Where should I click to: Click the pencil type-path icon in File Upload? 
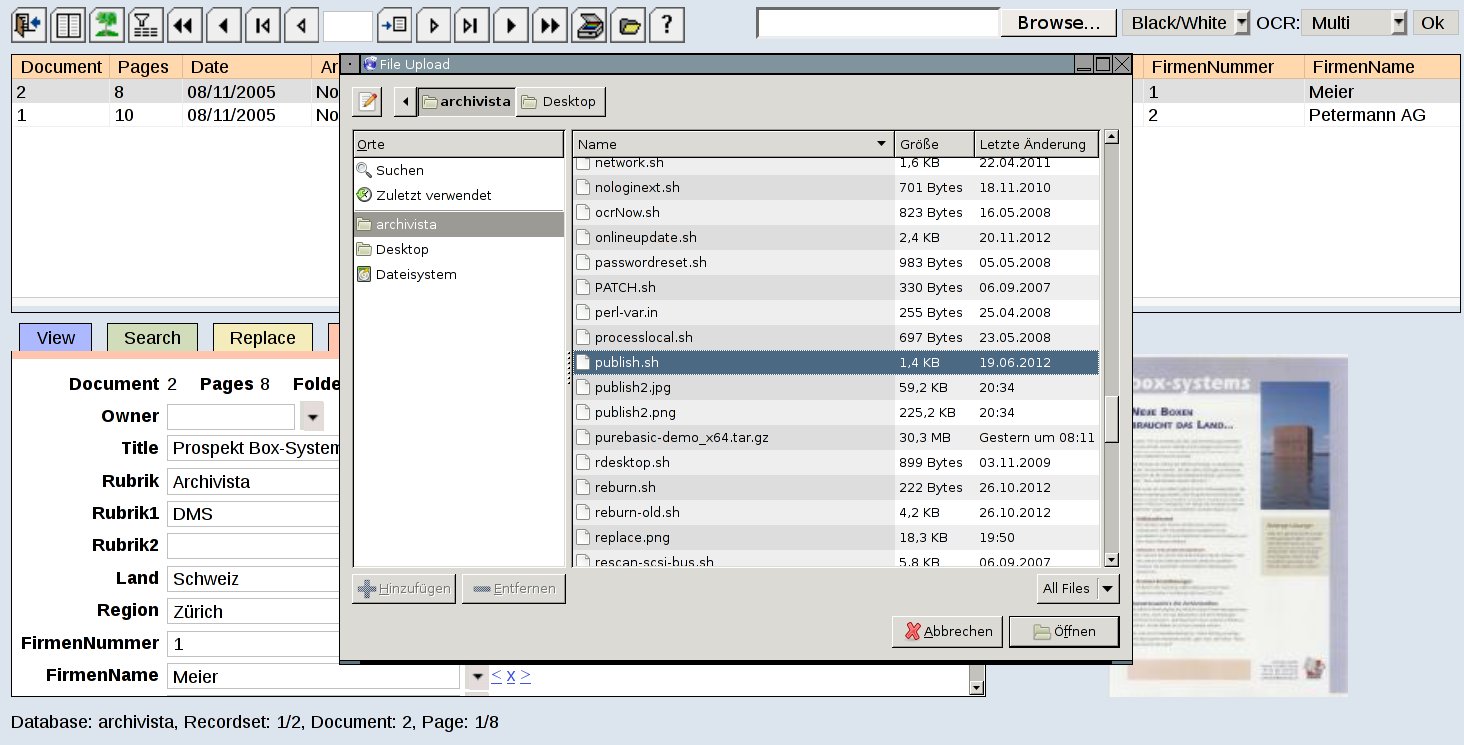point(367,101)
